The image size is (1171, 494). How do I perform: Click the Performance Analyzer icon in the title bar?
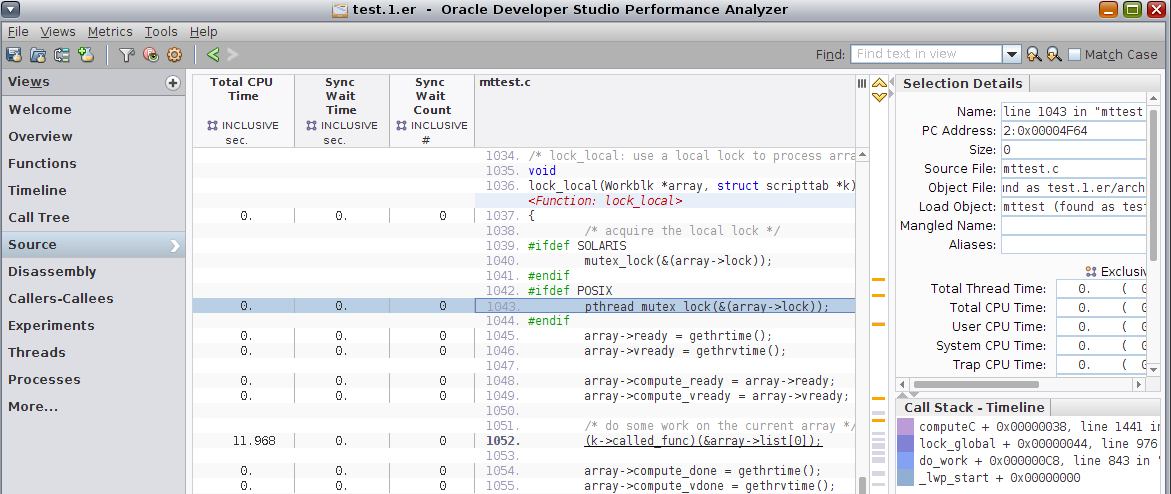340,10
